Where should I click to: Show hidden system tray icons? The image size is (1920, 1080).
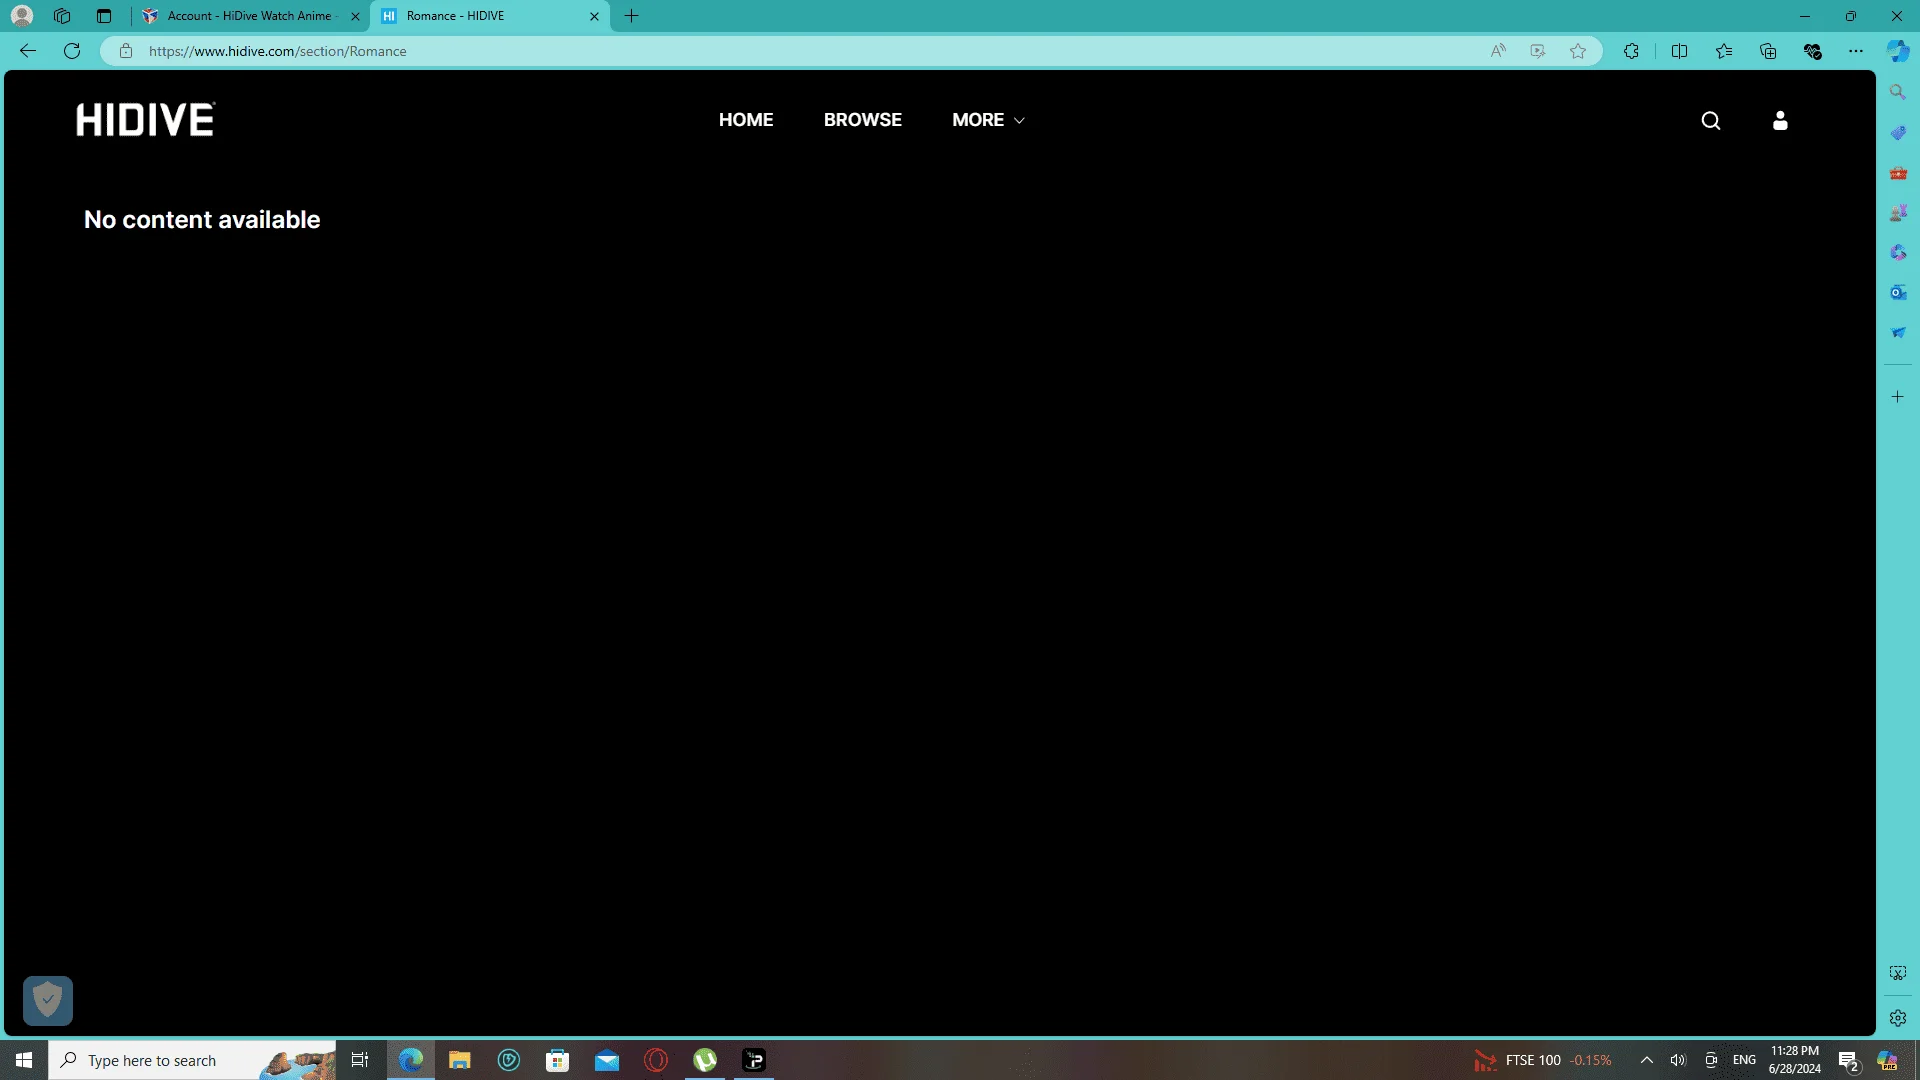(1646, 1060)
